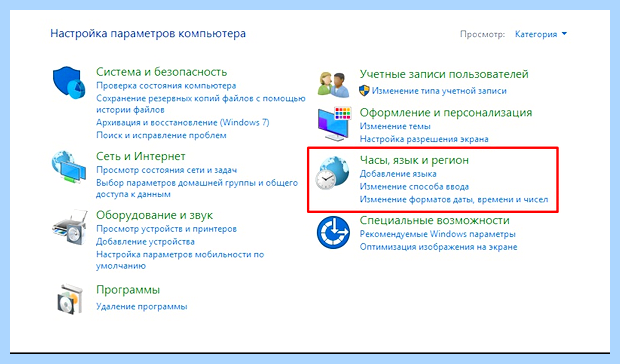Open Проверка состояния компьютера link
Screen dimensions: 620x364
(166, 85)
